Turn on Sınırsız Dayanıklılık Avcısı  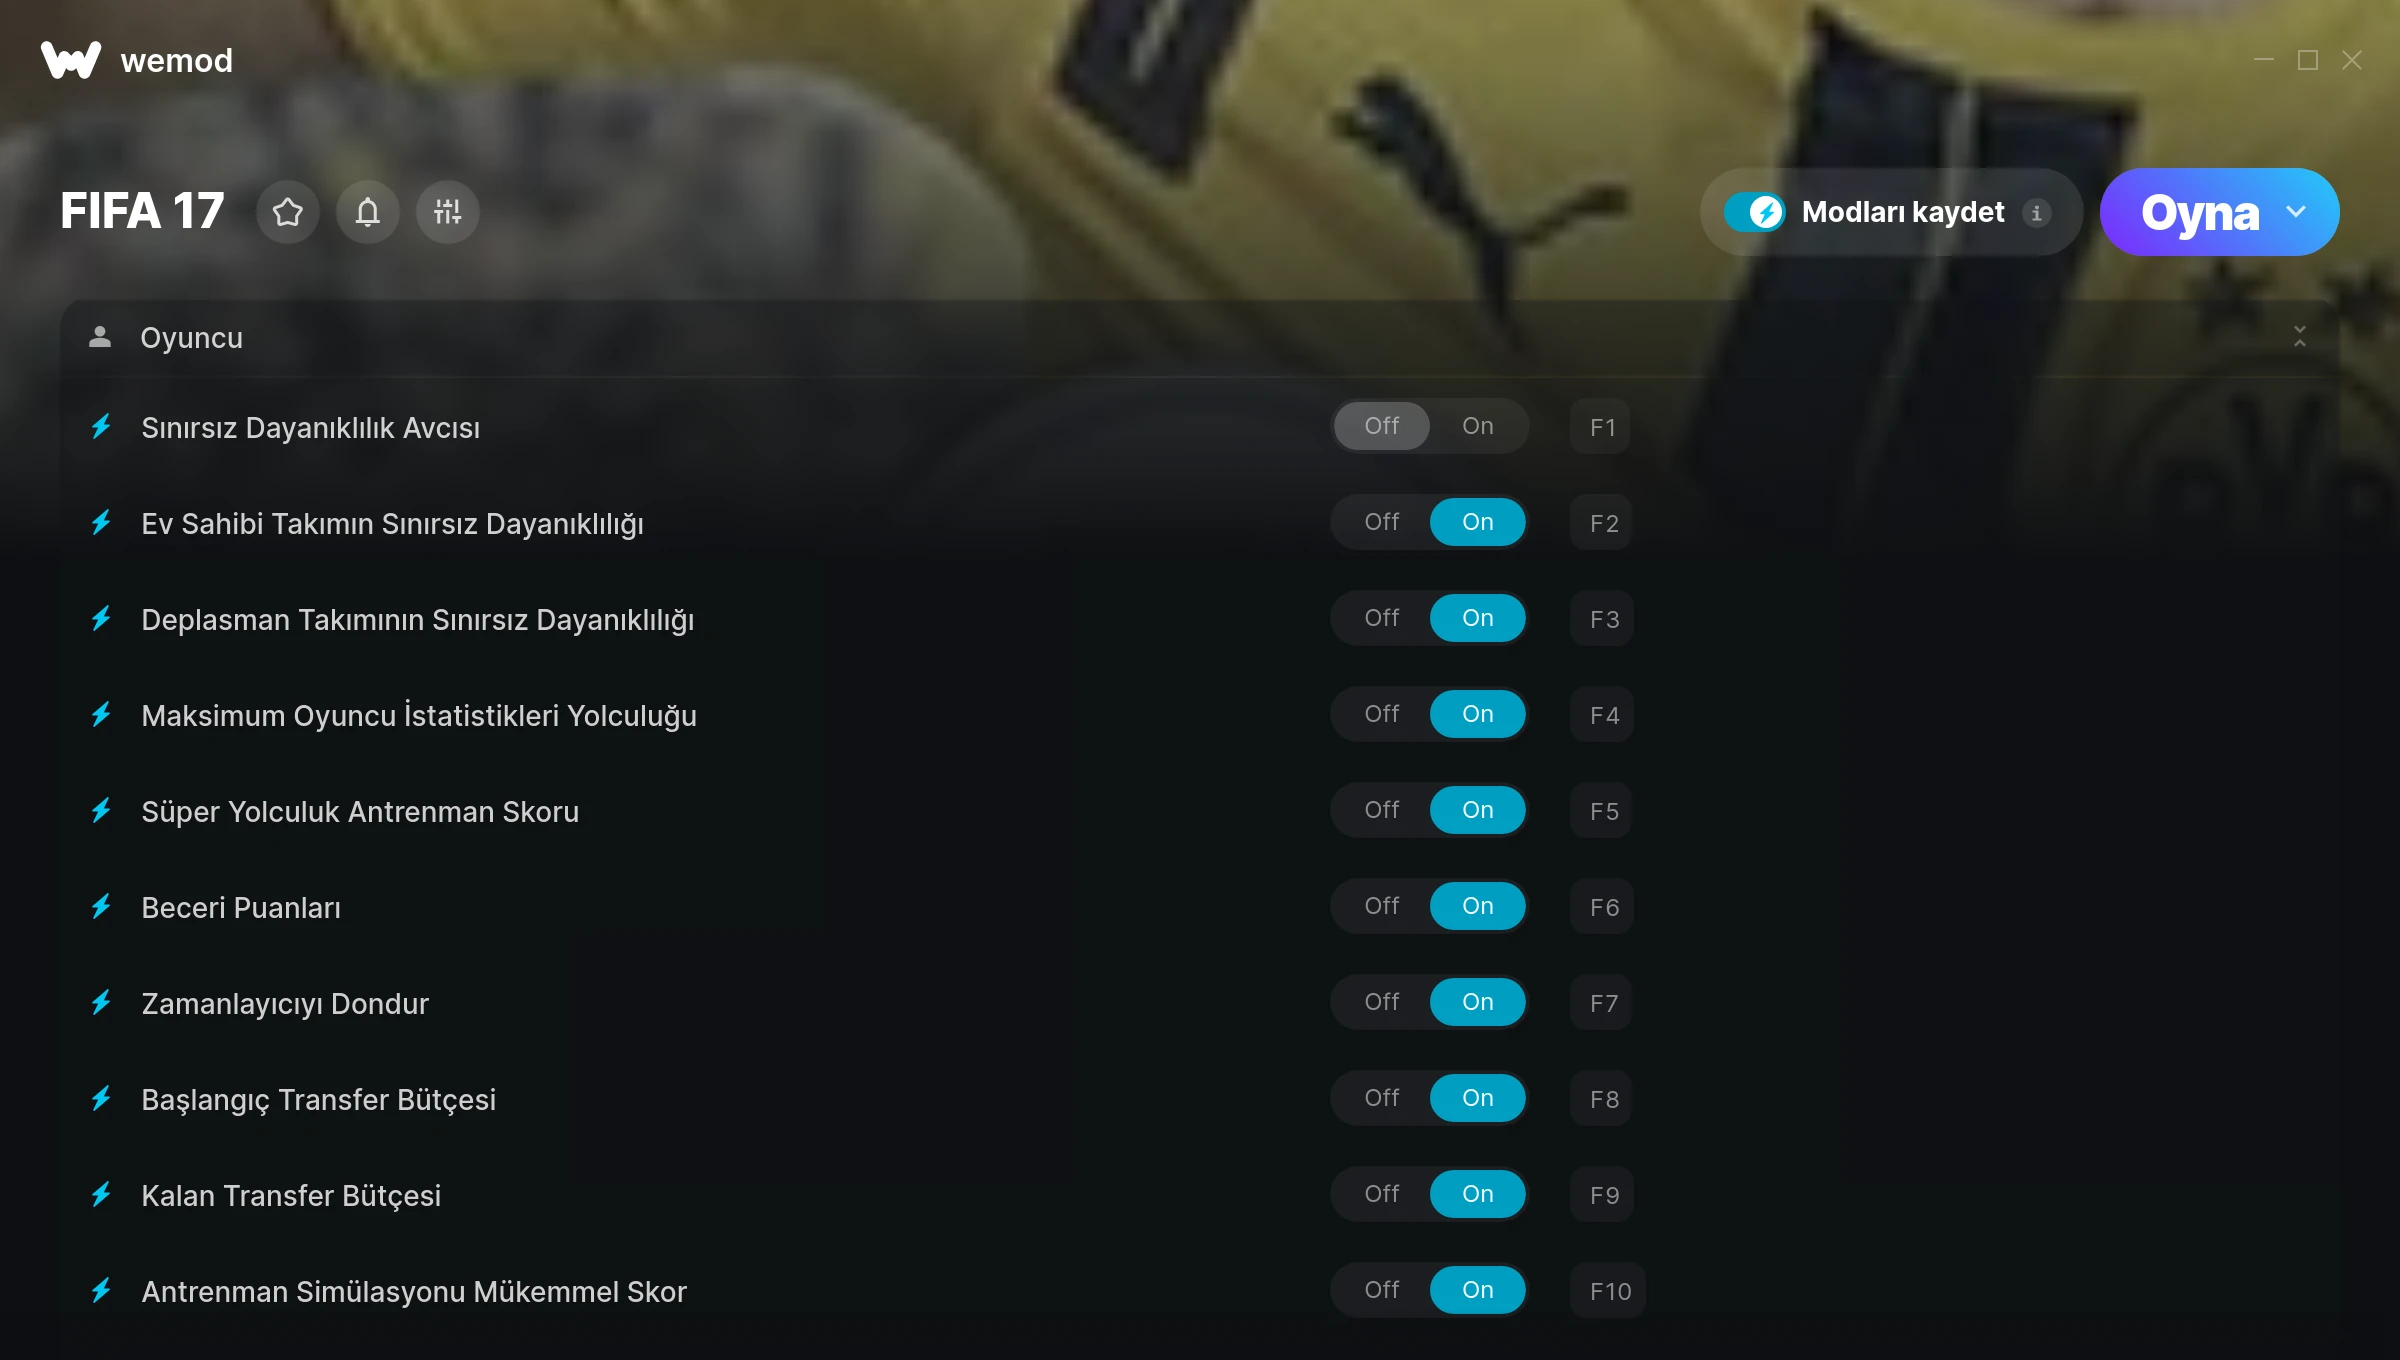1478,426
